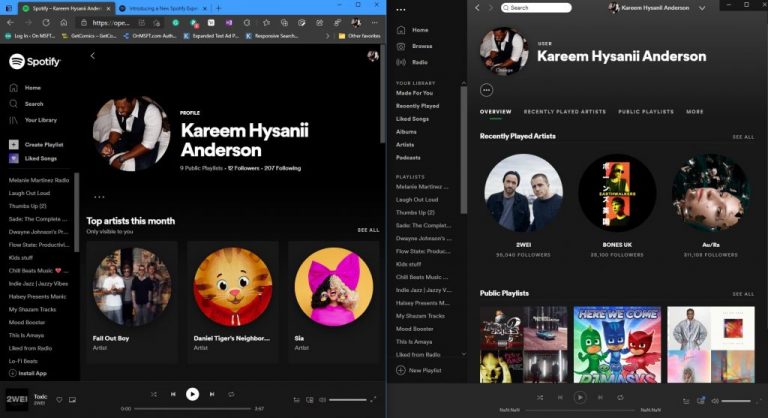Image resolution: width=768 pixels, height=418 pixels.
Task: Click the browser refresh button
Action: 46,23
